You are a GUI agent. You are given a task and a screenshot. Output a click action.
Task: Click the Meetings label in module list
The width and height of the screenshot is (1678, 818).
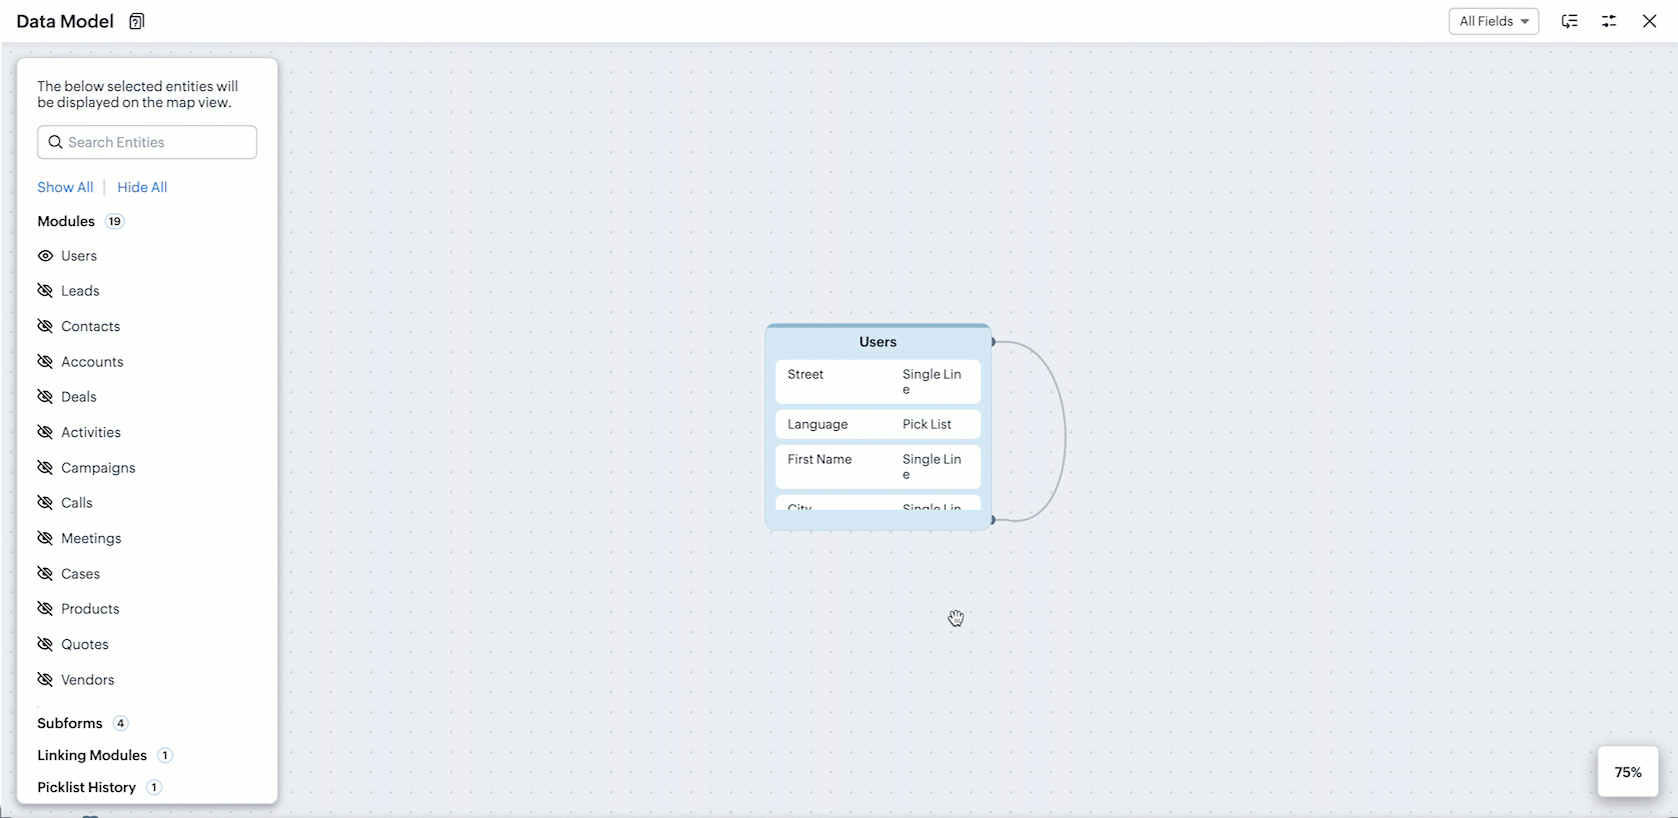pos(91,538)
